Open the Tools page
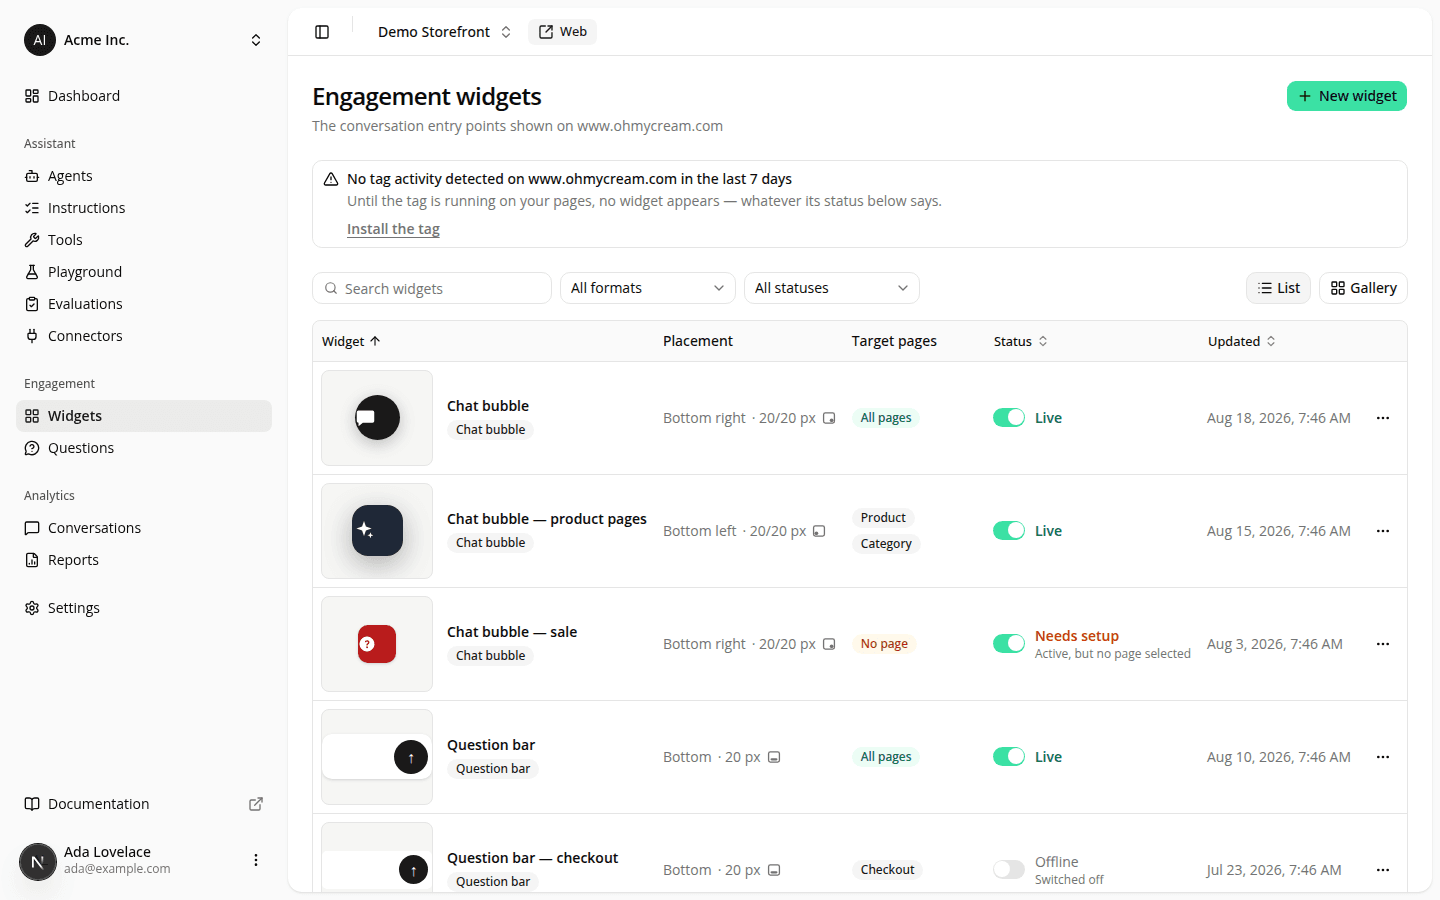 [x=144, y=240]
